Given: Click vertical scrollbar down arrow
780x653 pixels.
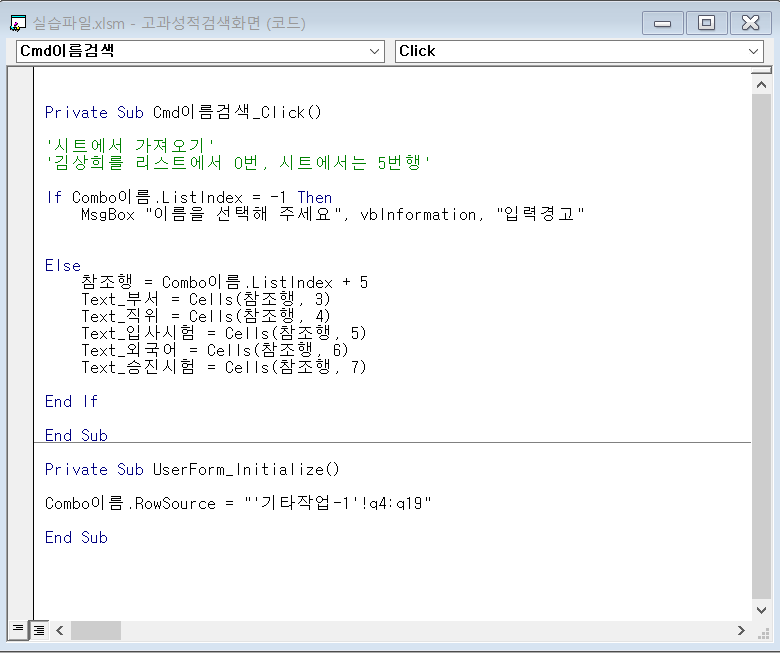Looking at the screenshot, I should pos(761,610).
